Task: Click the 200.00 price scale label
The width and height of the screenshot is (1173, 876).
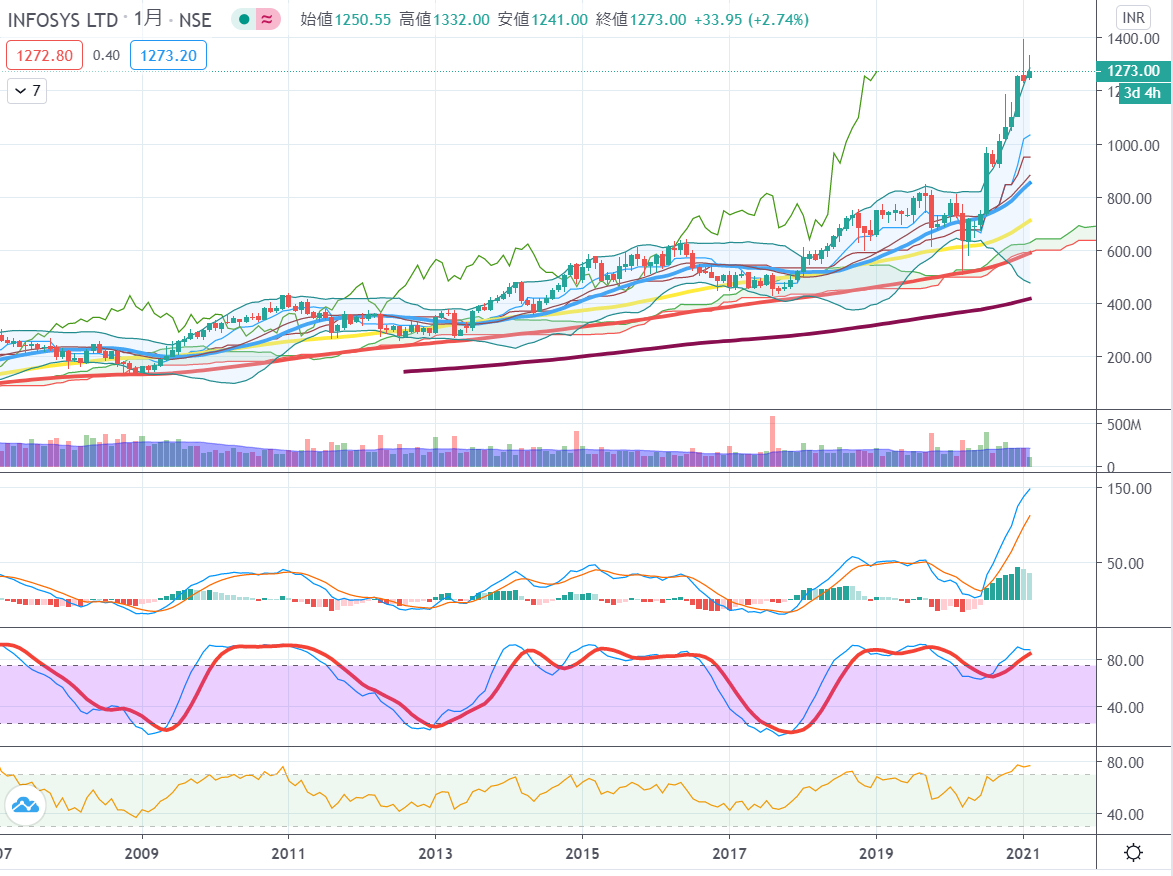Action: tap(1130, 358)
